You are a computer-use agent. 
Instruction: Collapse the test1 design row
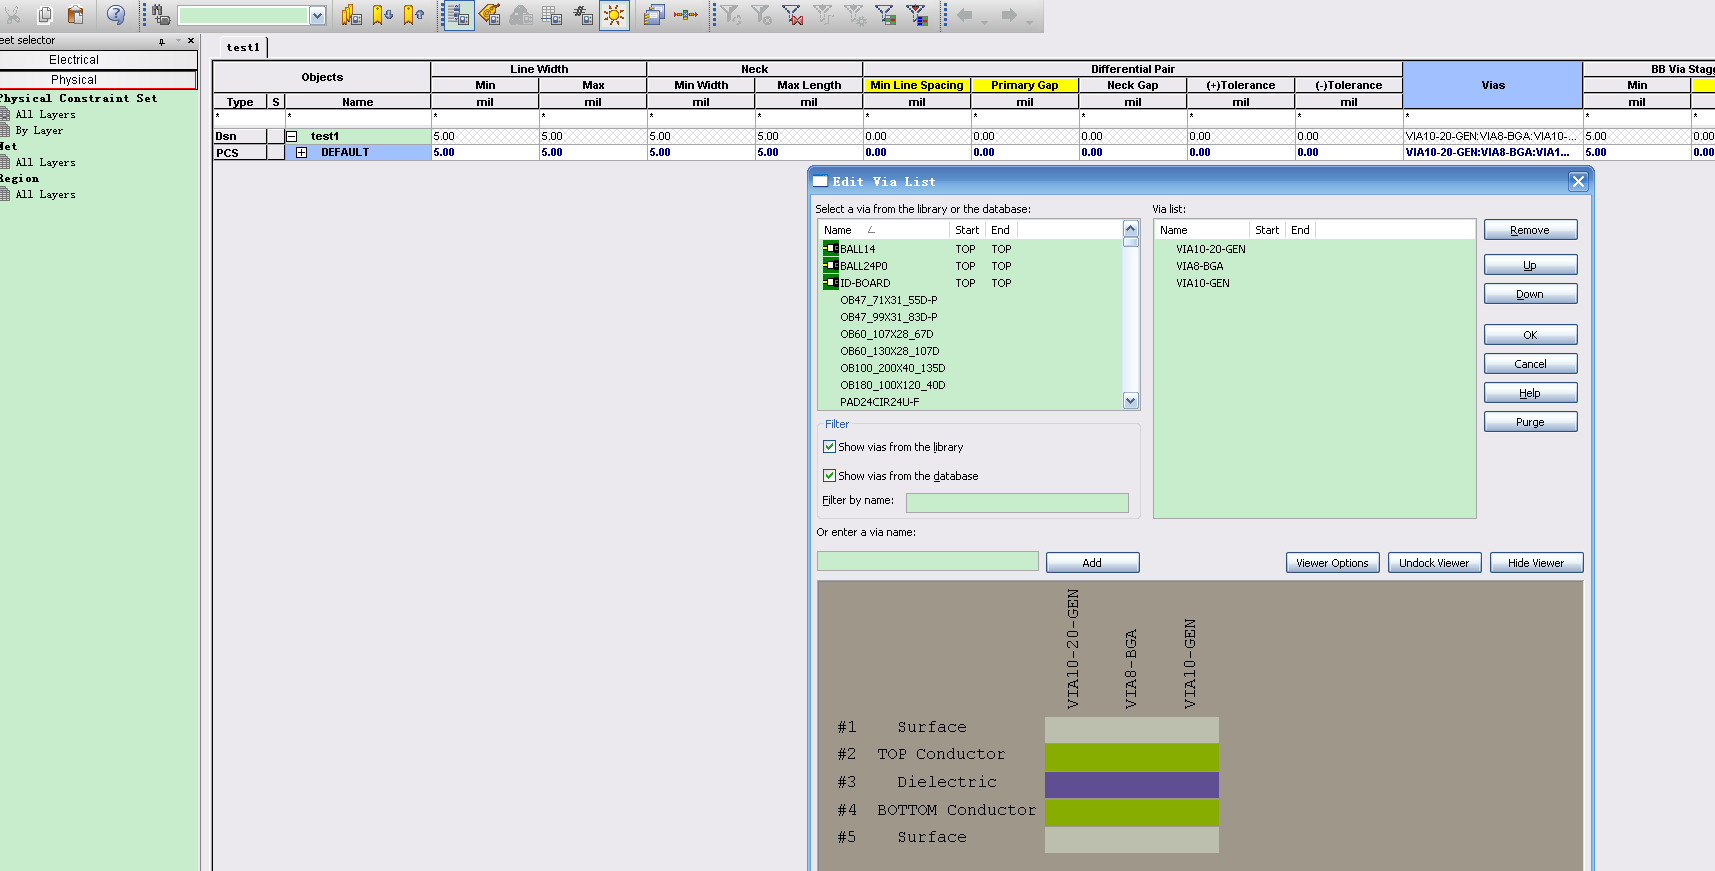[x=292, y=136]
